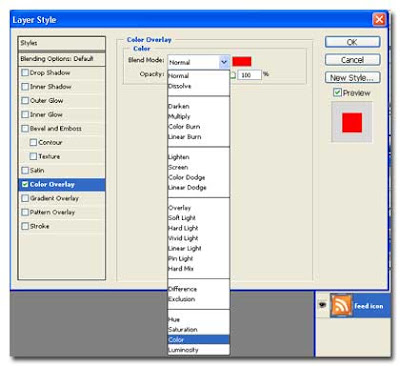Screen dimensions: 400x366
Task: Select the Stroke row label
Action: point(39,226)
